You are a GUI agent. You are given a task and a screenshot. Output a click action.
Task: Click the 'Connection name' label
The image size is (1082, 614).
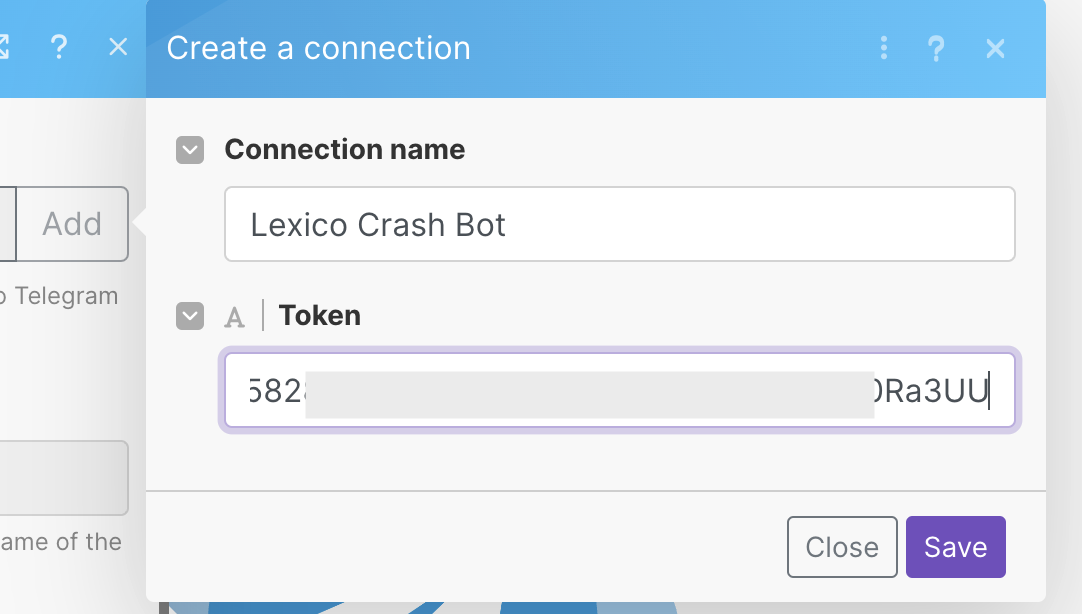click(344, 150)
